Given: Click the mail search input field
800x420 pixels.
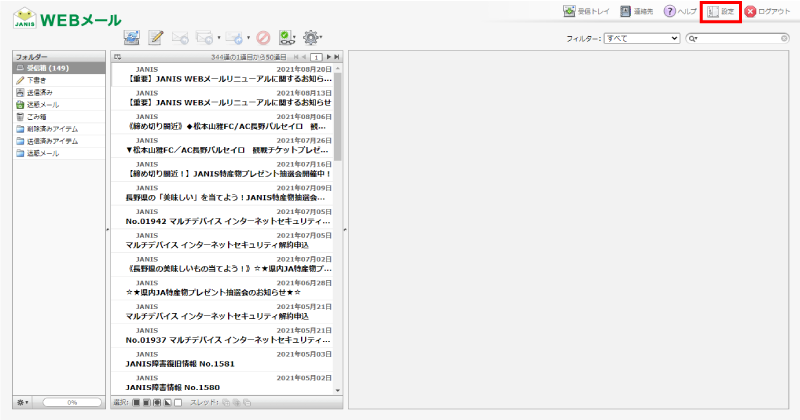Looking at the screenshot, I should (x=738, y=38).
